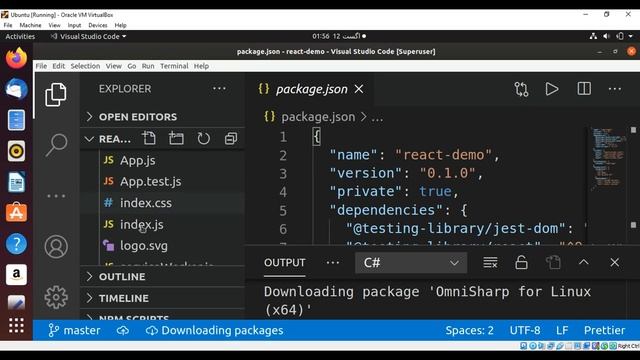Refresh the explorer file list

pyautogui.click(x=204, y=138)
